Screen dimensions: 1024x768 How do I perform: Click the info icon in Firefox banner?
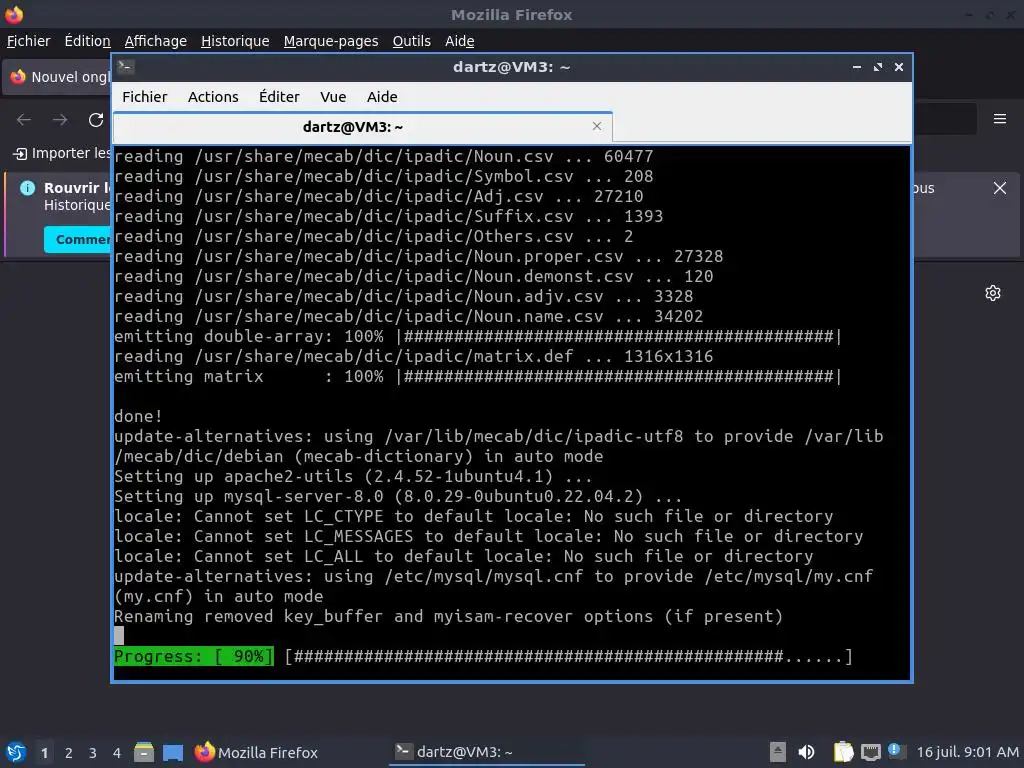[x=27, y=188]
